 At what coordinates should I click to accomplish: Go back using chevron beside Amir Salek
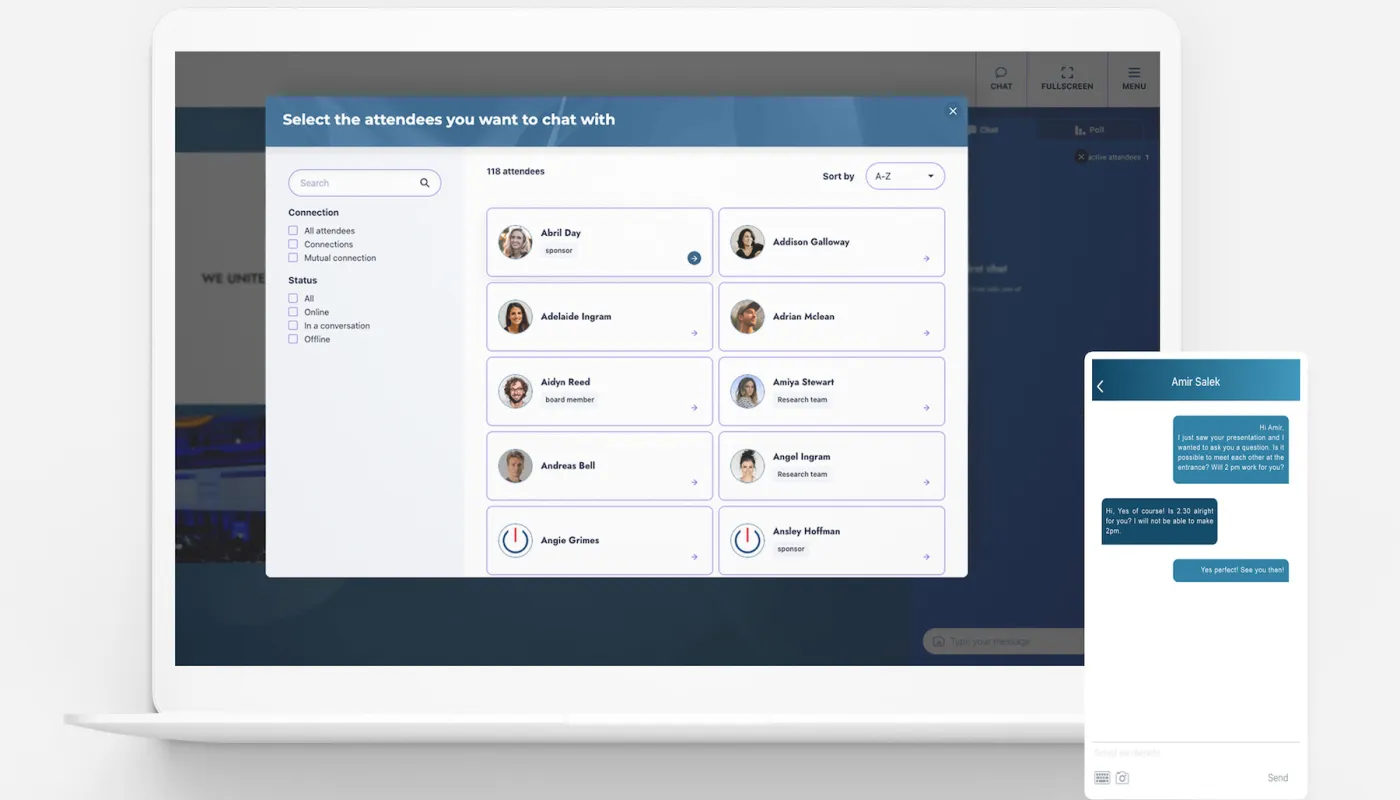click(x=1100, y=386)
